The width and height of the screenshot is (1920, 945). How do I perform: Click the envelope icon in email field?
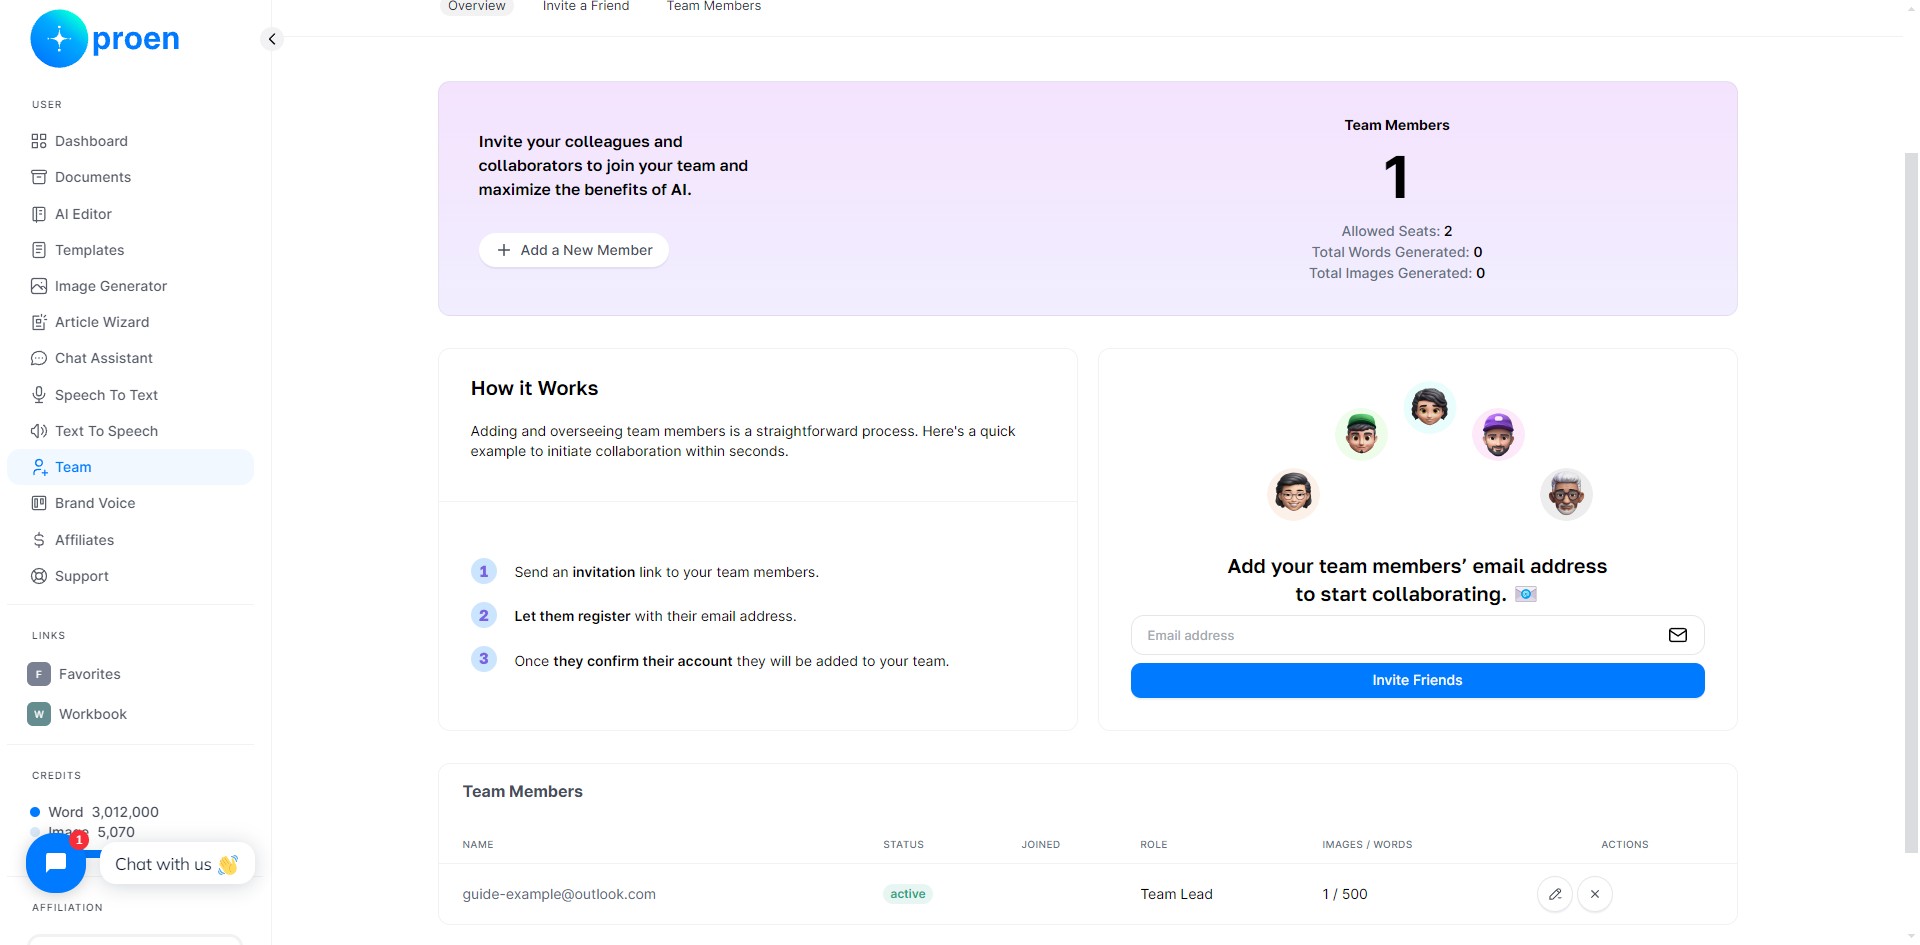[x=1678, y=635]
